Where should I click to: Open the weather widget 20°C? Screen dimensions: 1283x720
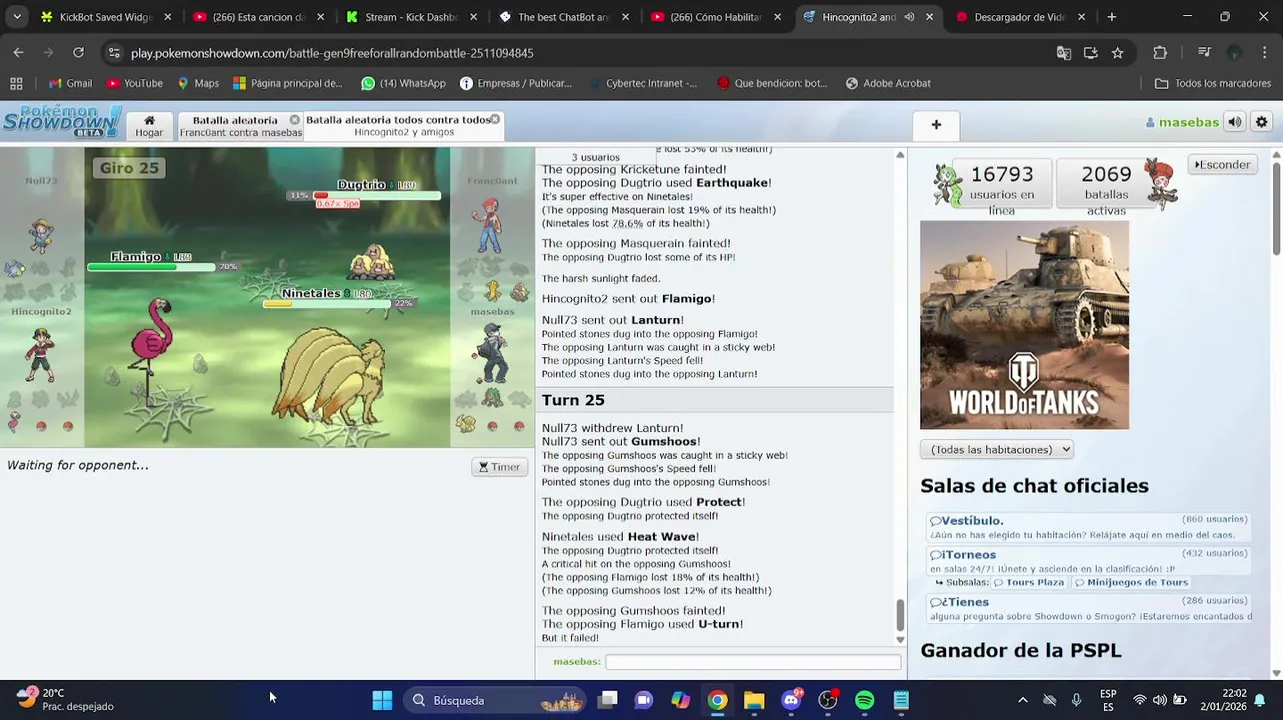[65, 699]
